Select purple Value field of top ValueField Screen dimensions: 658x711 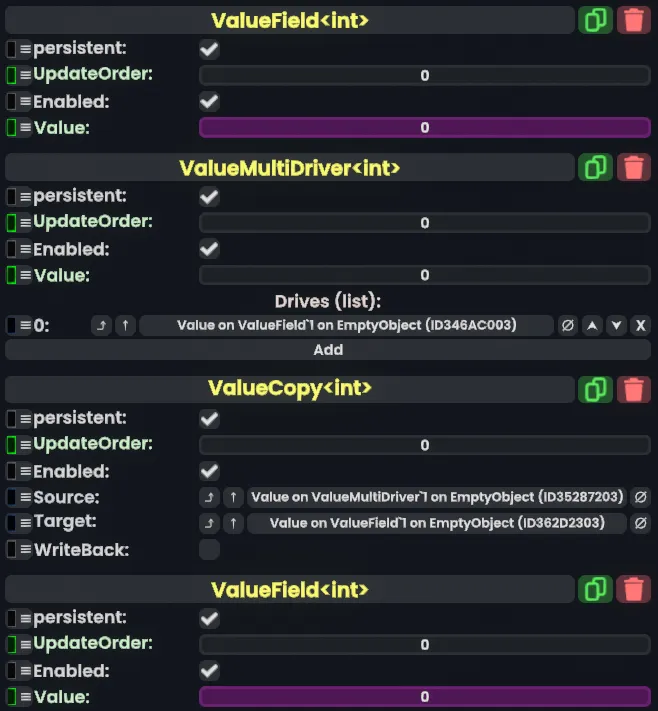click(x=425, y=127)
